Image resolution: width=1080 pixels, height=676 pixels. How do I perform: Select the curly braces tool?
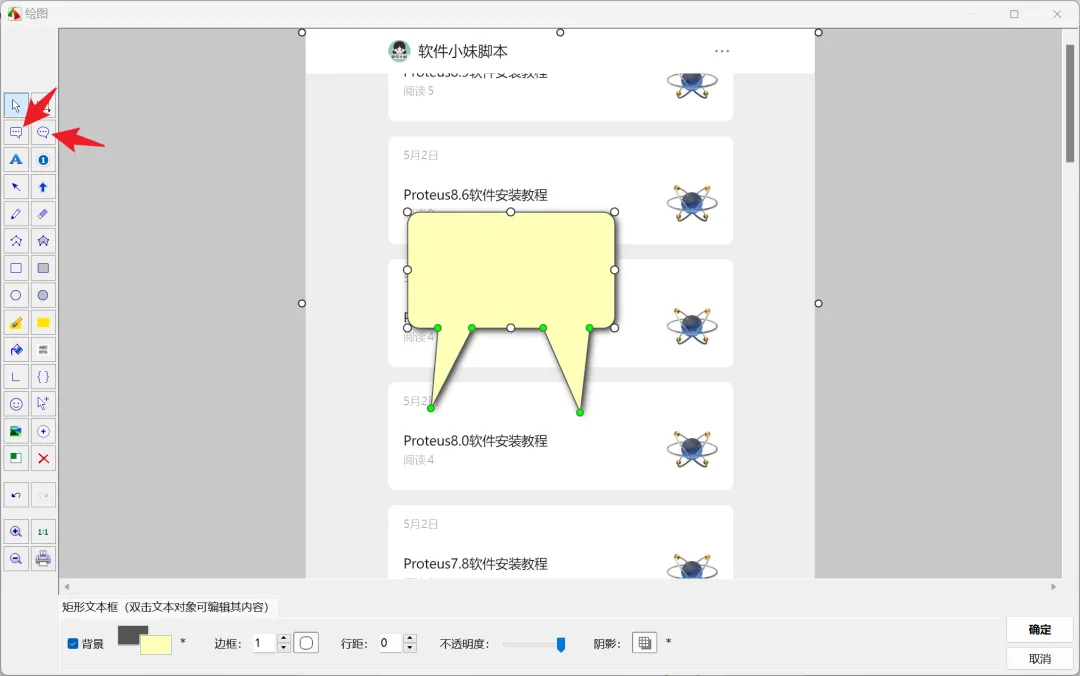[43, 377]
